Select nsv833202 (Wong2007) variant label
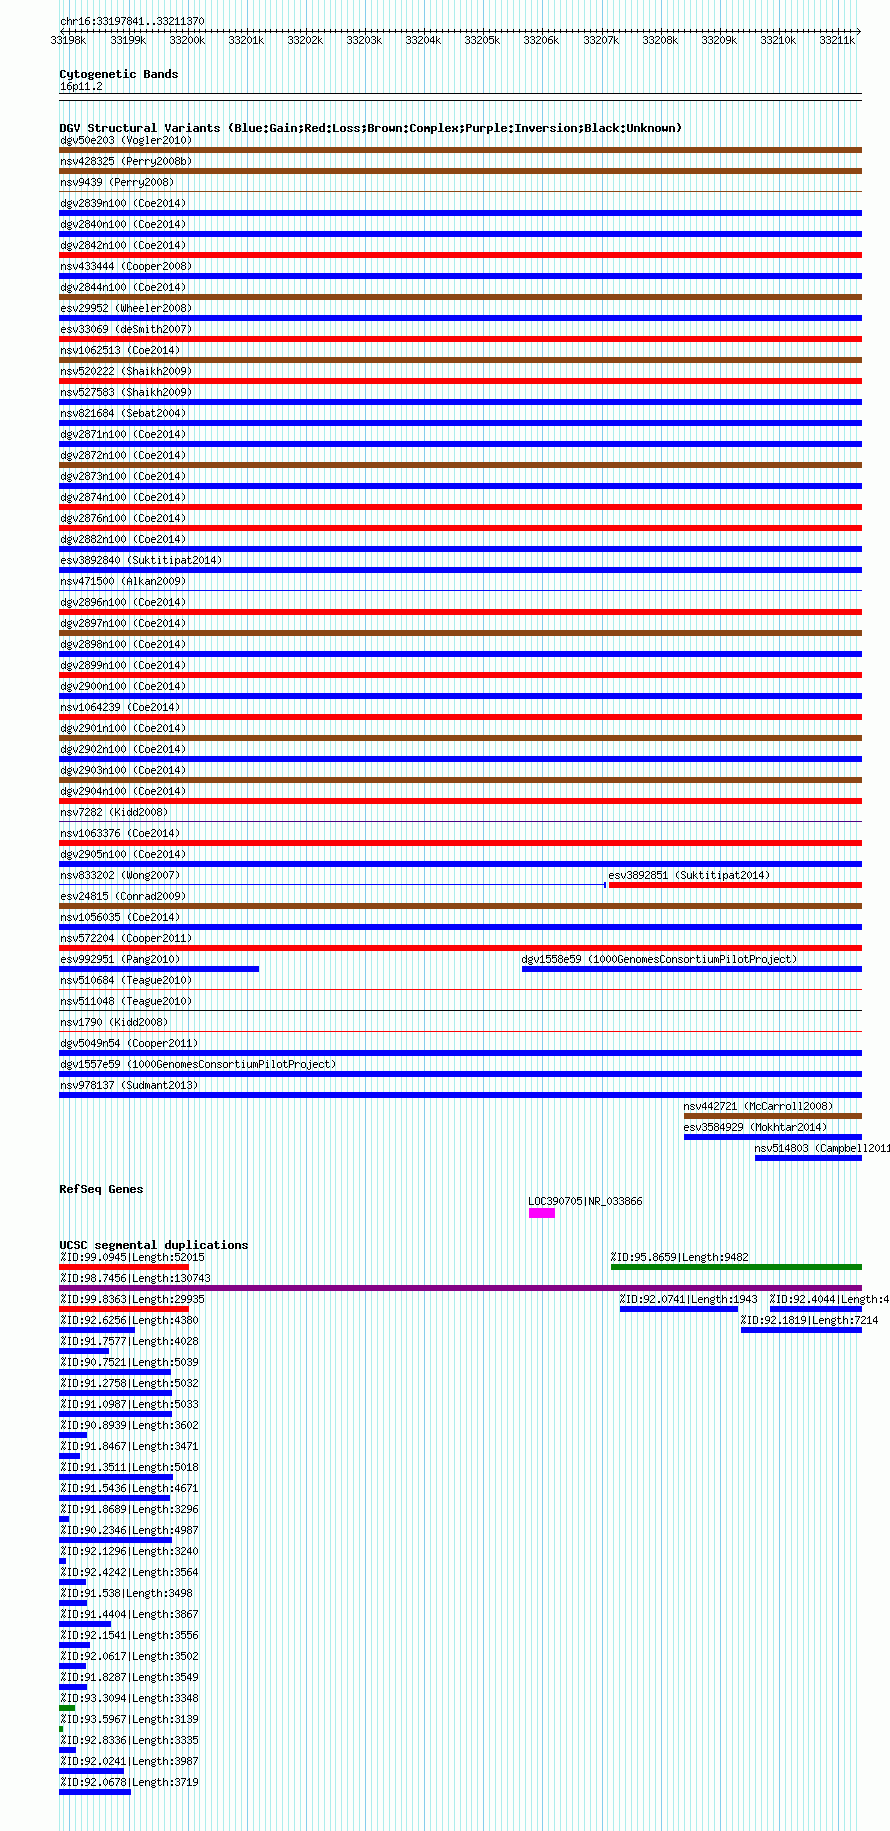The image size is (890, 1831). point(120,875)
